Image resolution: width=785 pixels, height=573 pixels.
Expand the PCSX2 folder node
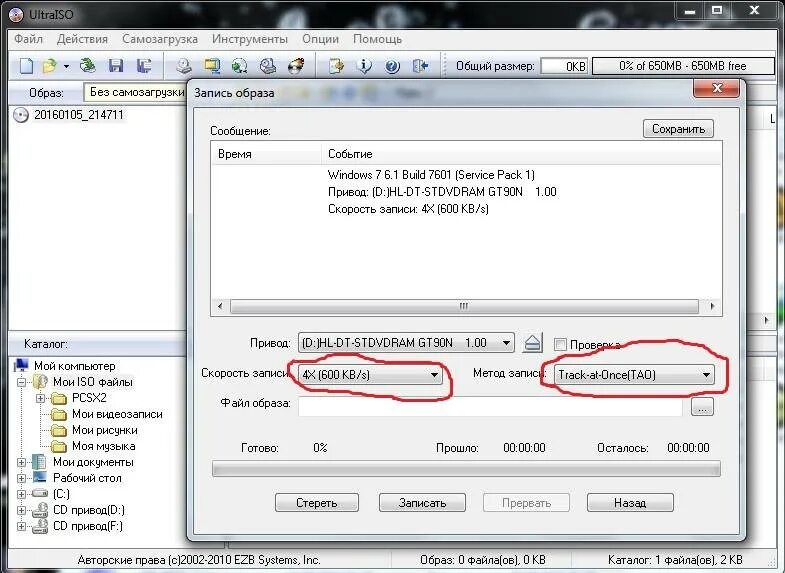point(40,398)
